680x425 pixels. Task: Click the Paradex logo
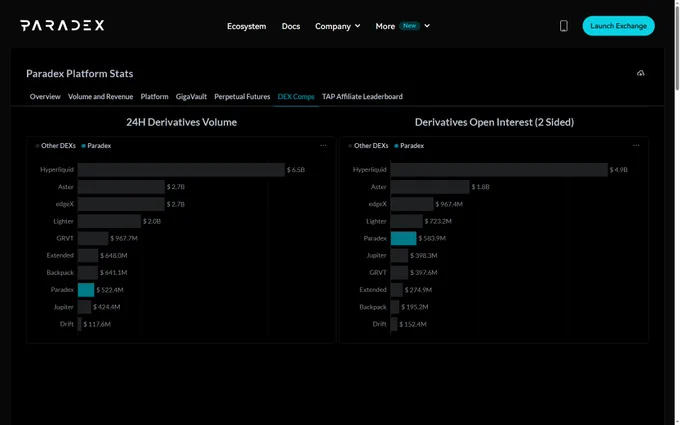(62, 26)
